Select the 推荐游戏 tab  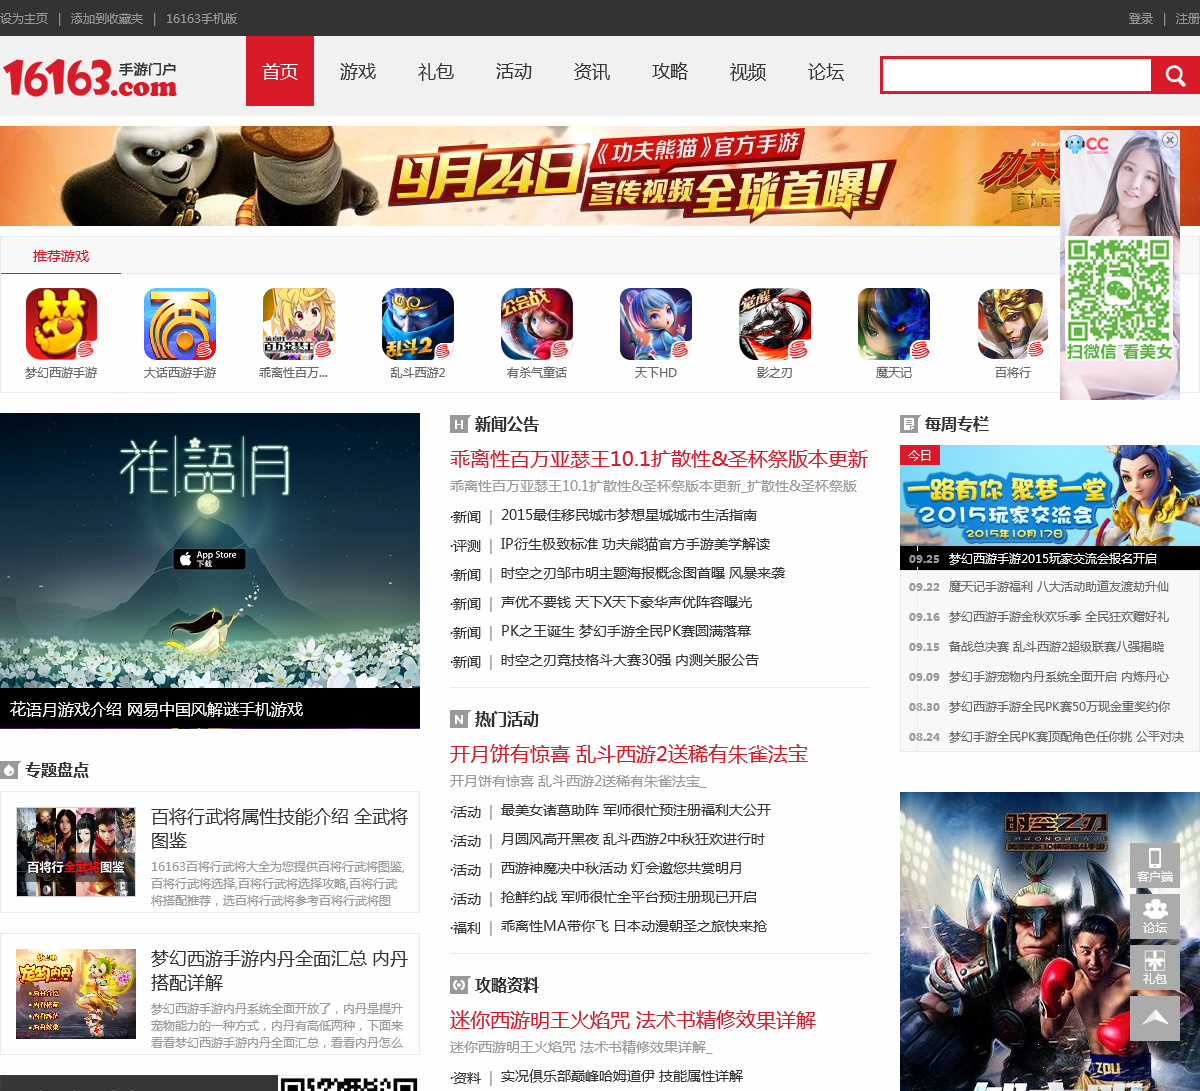pos(61,256)
